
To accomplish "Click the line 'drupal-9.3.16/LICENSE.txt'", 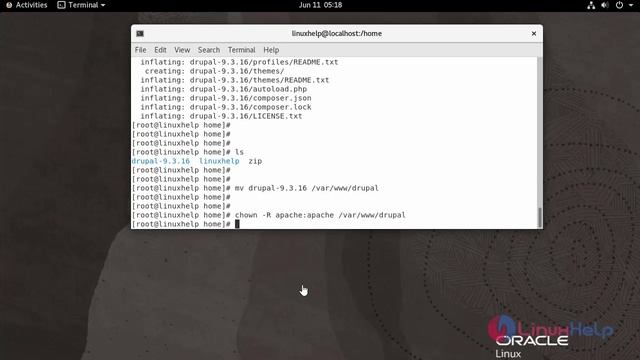I will pos(246,116).
